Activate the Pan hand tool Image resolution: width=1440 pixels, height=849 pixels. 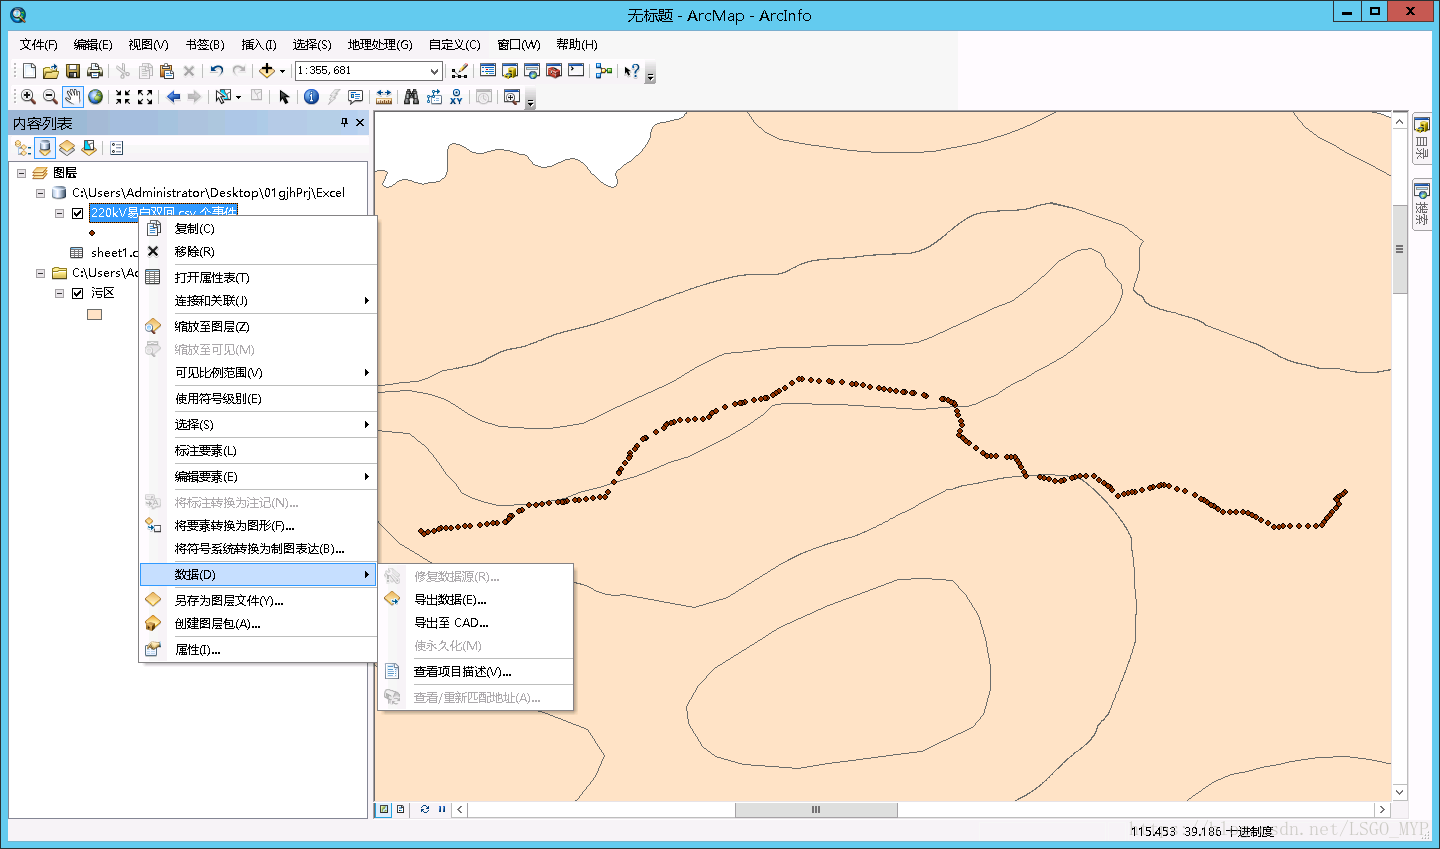(x=73, y=97)
